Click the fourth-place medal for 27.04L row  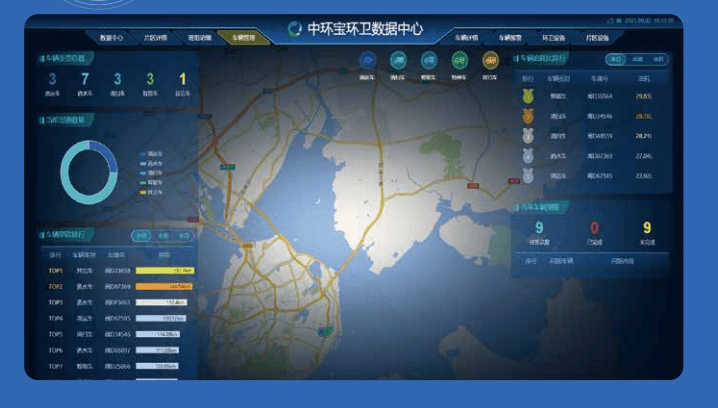click(528, 156)
